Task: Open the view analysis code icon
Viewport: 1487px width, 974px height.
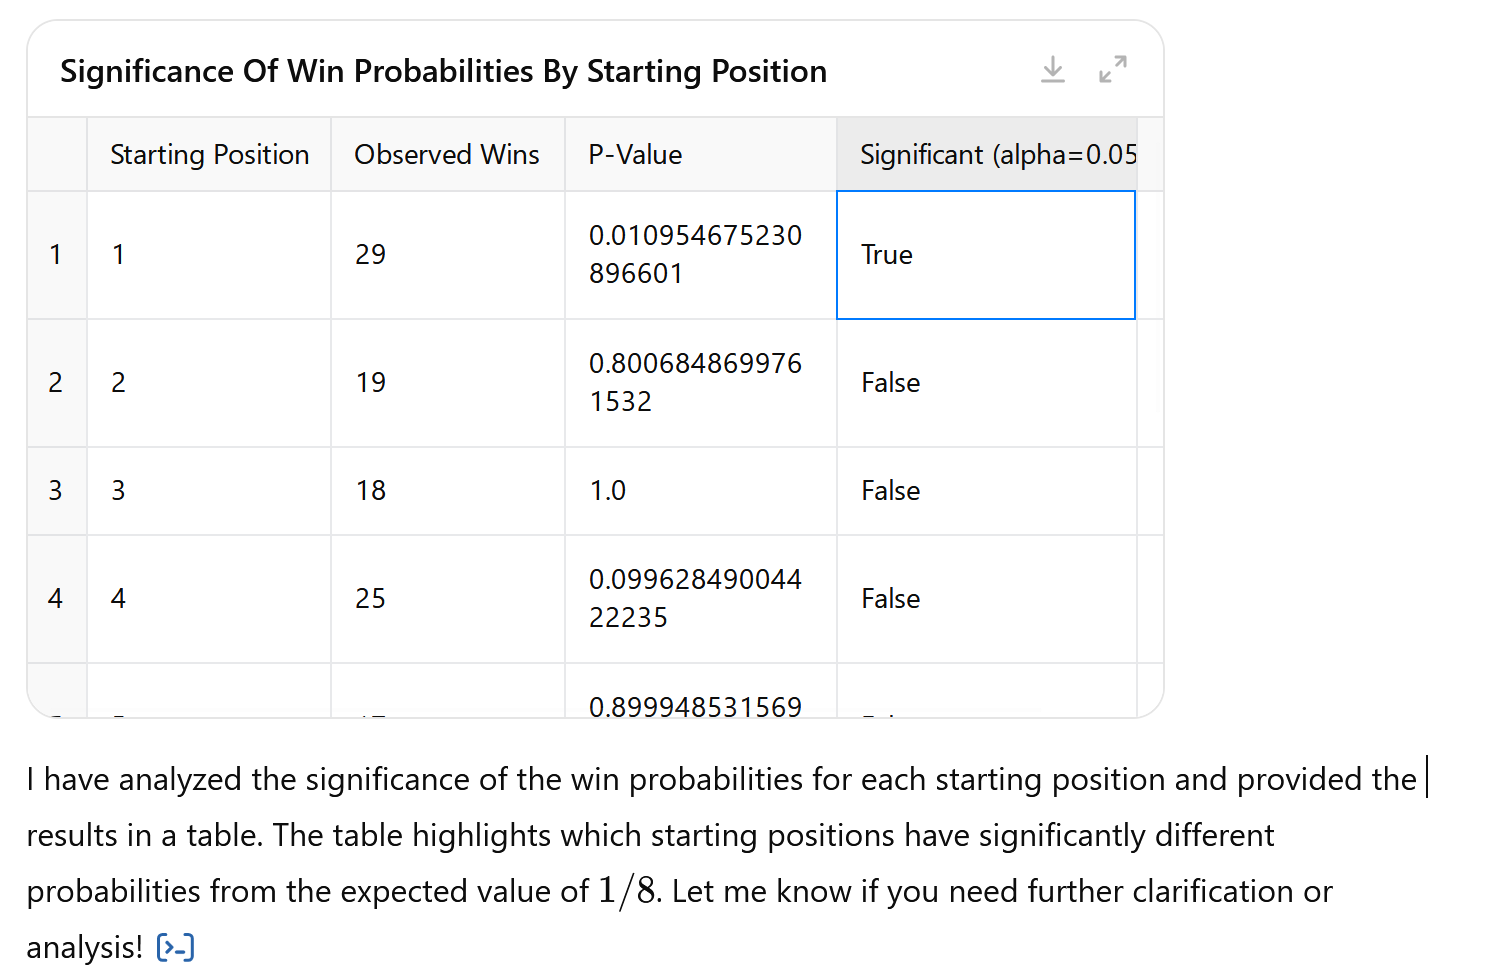Action: [175, 947]
